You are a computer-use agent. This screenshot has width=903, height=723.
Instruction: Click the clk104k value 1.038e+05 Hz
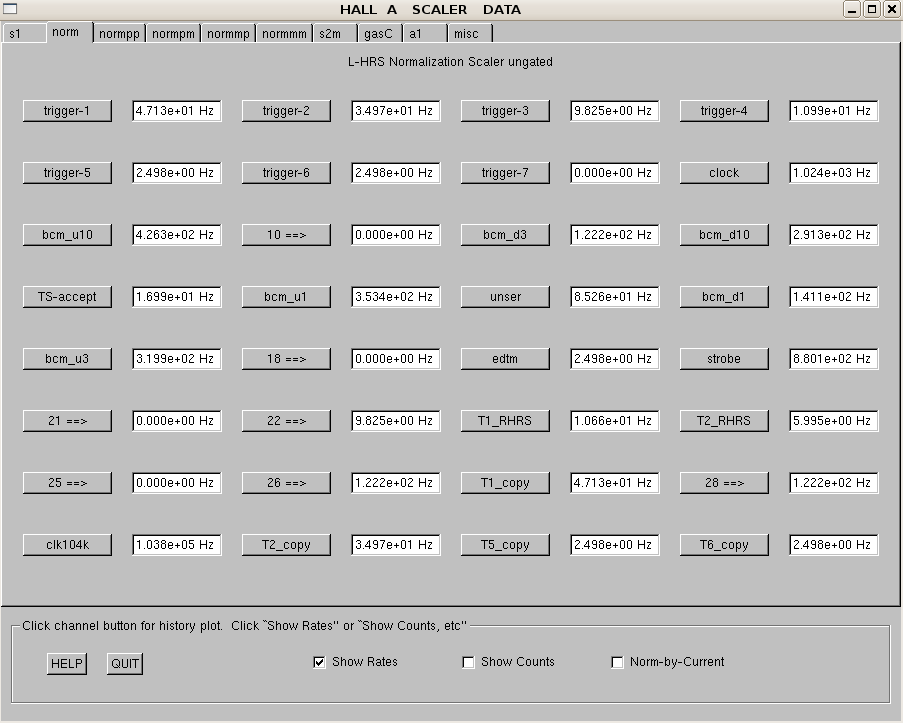(177, 545)
